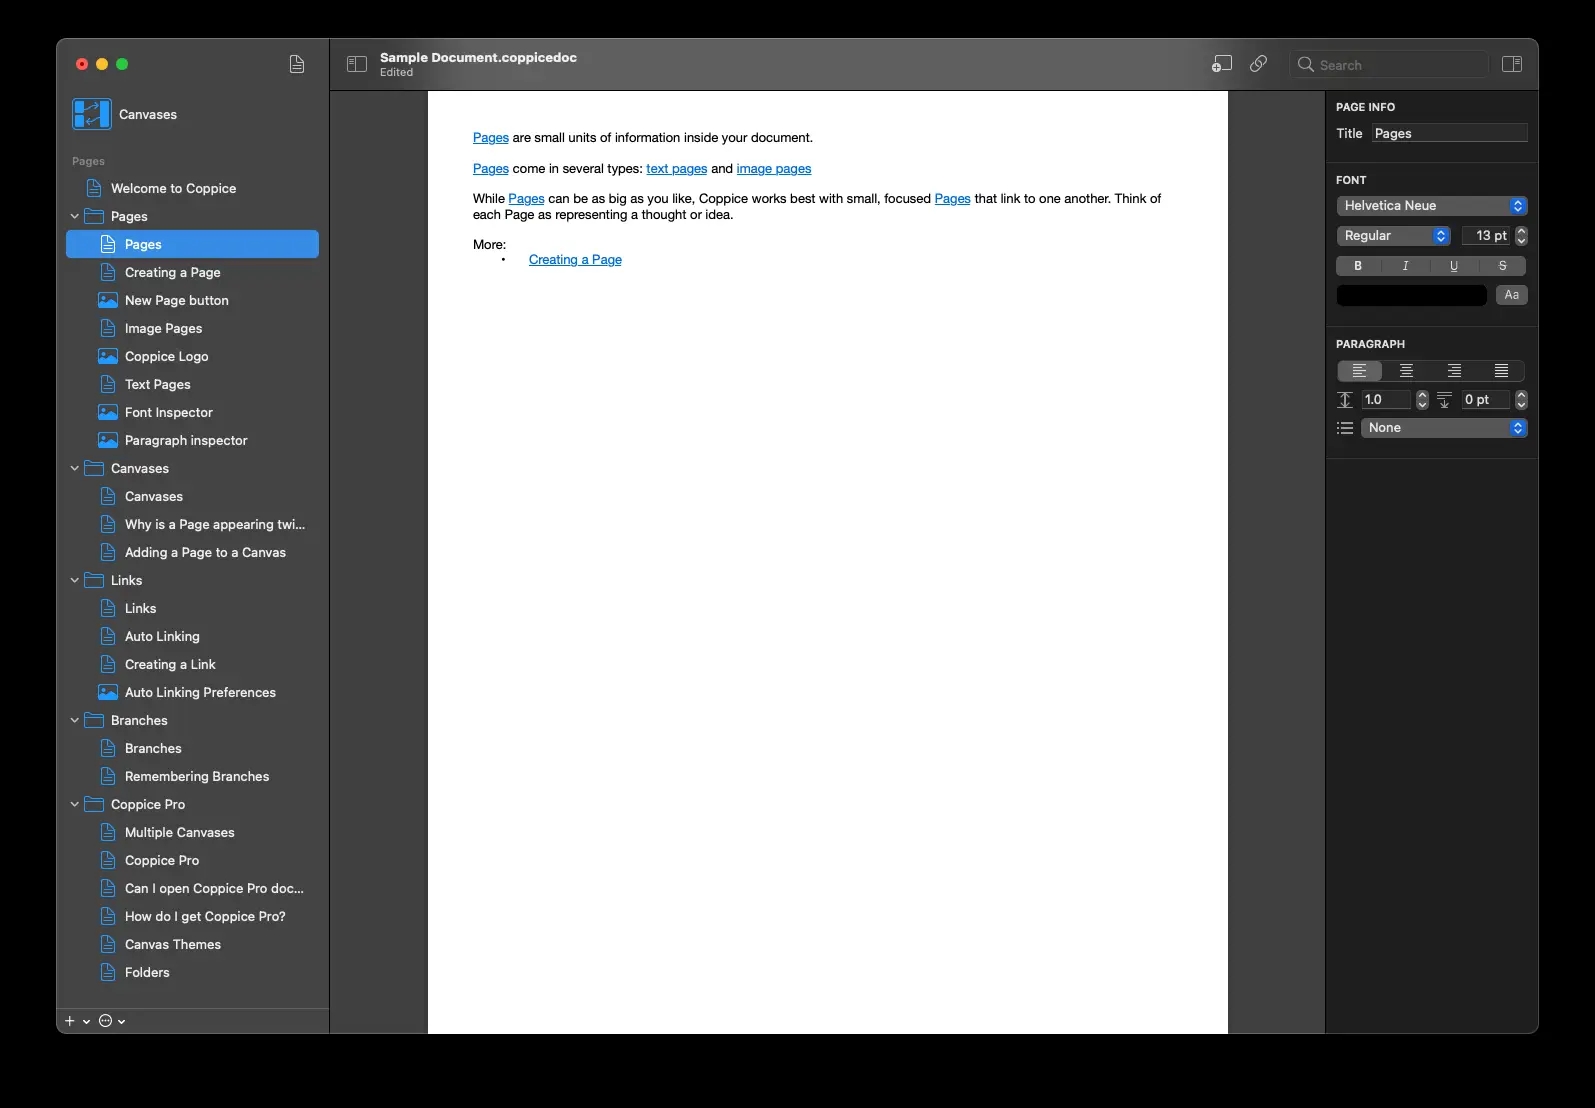Click the font size stepper beside 13 pt
1595x1108 pixels.
point(1521,236)
